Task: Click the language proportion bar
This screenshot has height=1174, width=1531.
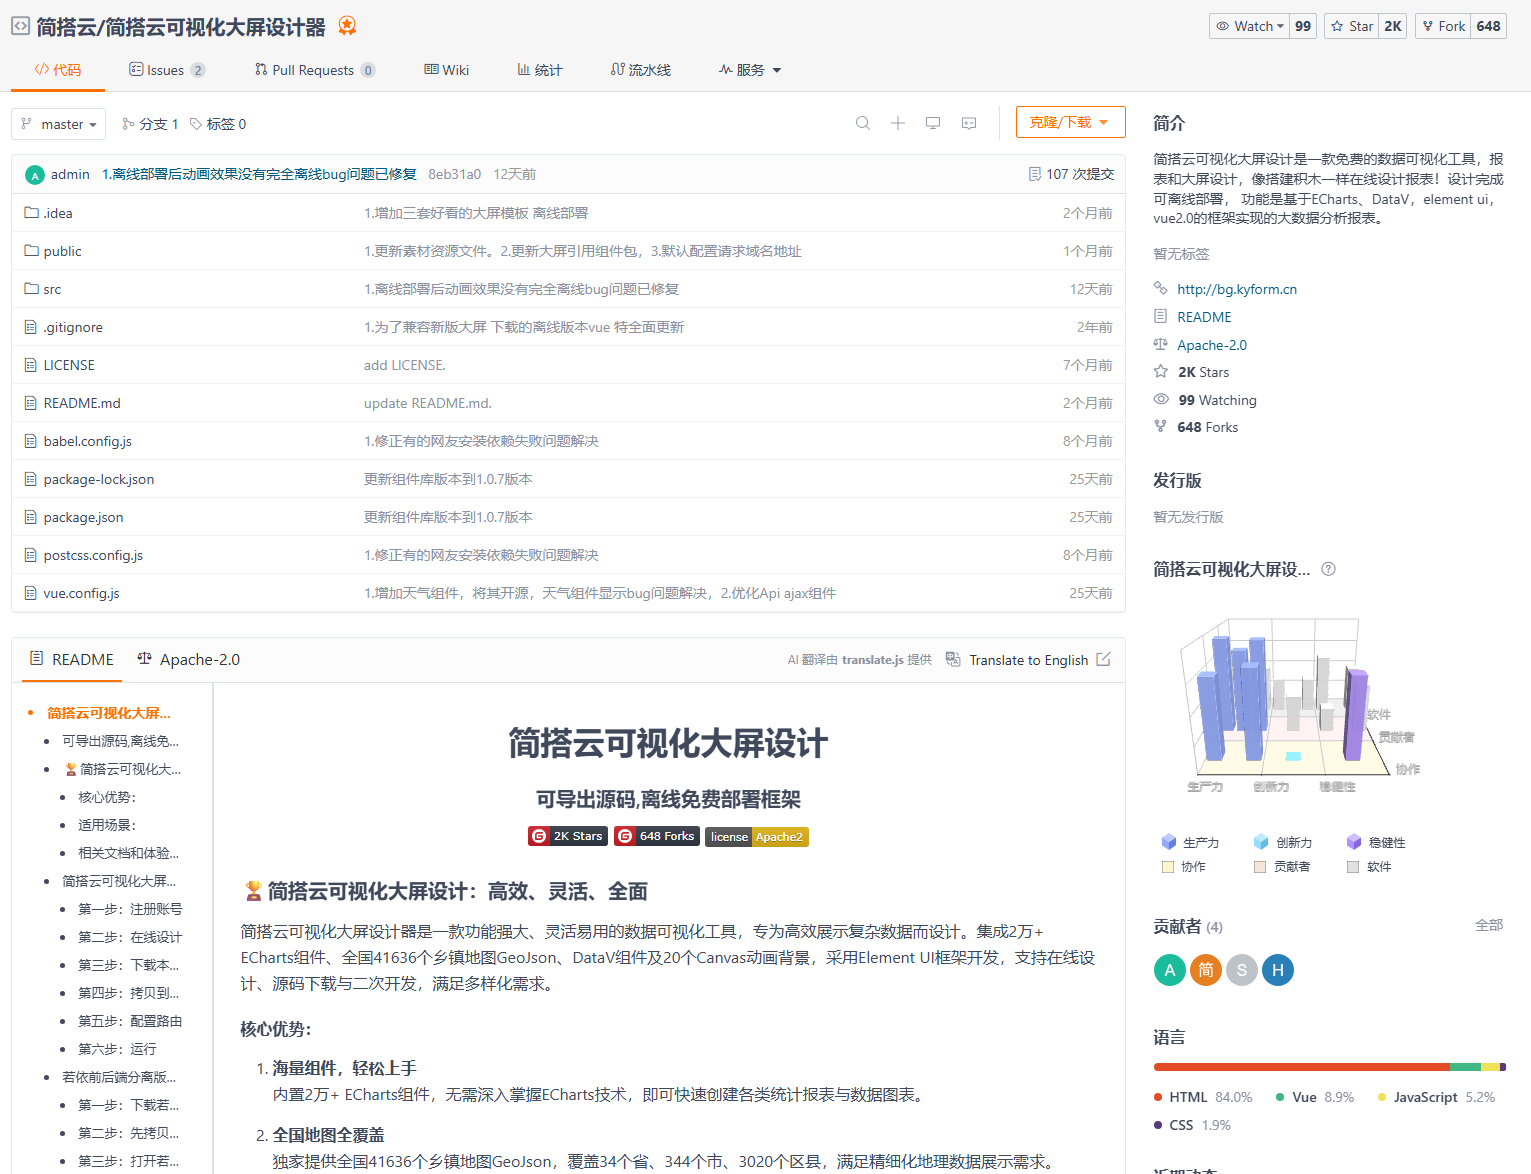Action: (1329, 1067)
